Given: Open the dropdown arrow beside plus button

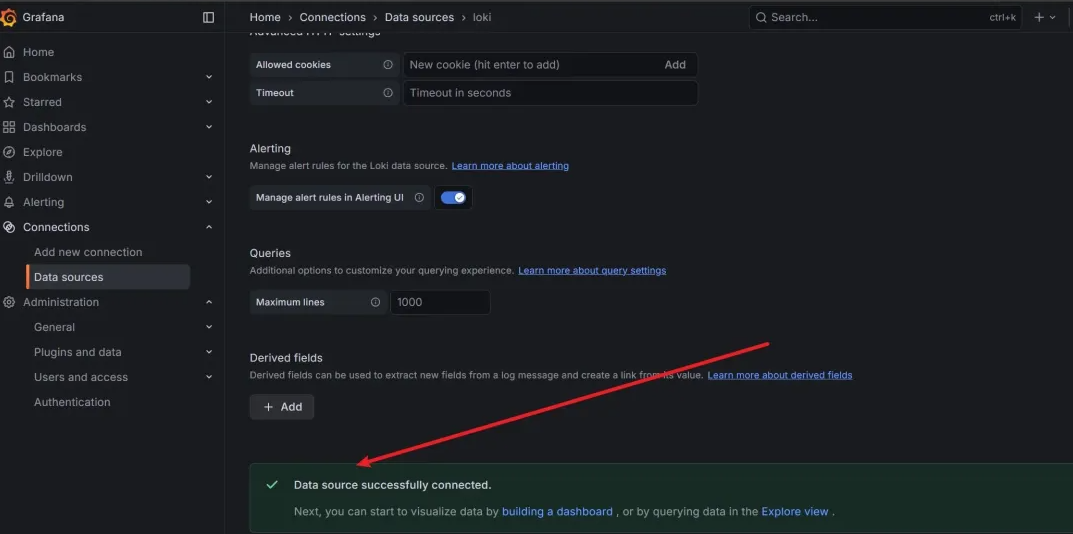Looking at the screenshot, I should [1052, 18].
